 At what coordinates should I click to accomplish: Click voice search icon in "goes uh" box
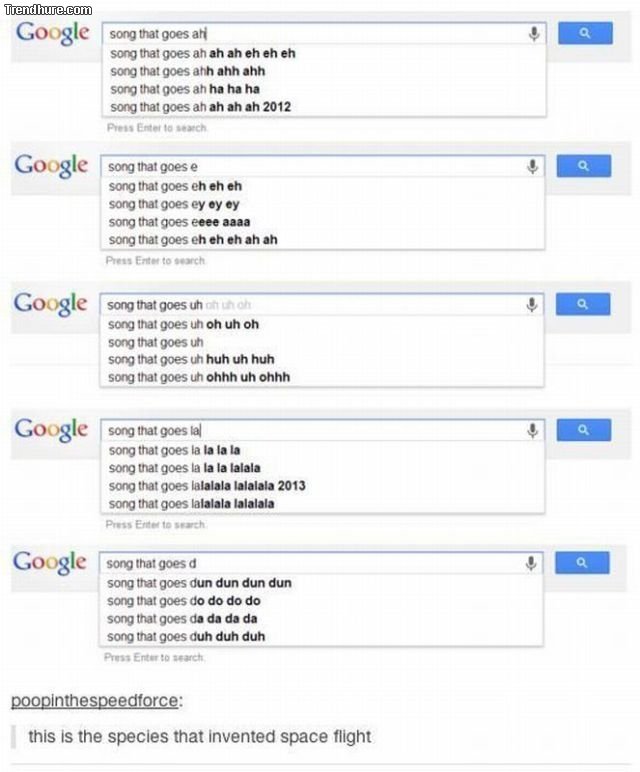tap(534, 304)
